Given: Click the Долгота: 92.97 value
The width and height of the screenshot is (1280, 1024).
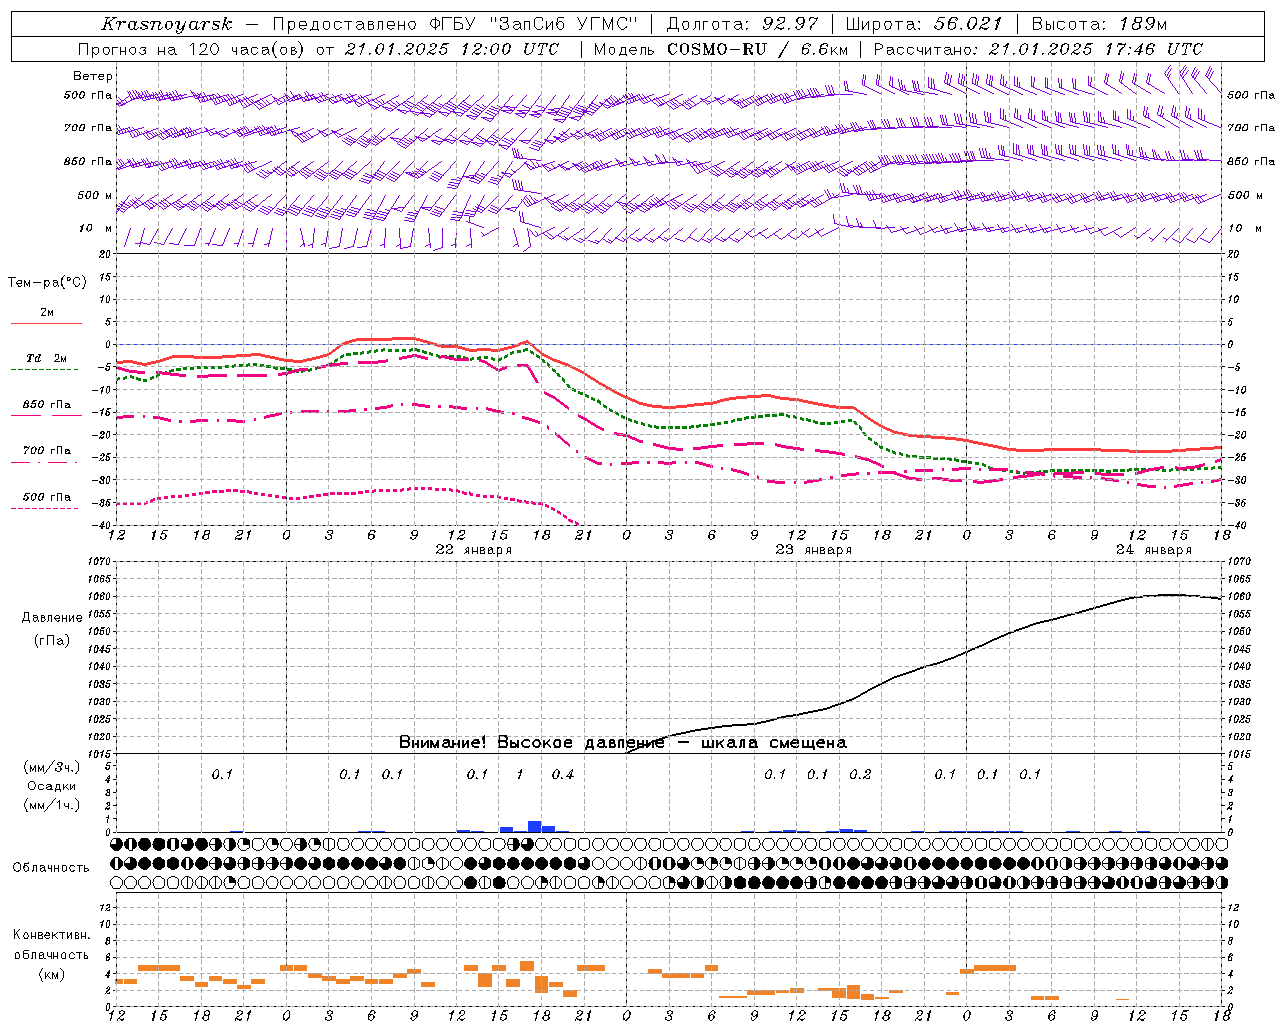Looking at the screenshot, I should (x=742, y=24).
